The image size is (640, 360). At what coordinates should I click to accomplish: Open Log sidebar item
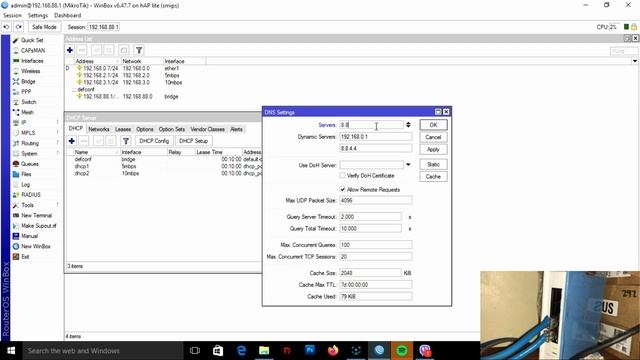click(x=25, y=184)
